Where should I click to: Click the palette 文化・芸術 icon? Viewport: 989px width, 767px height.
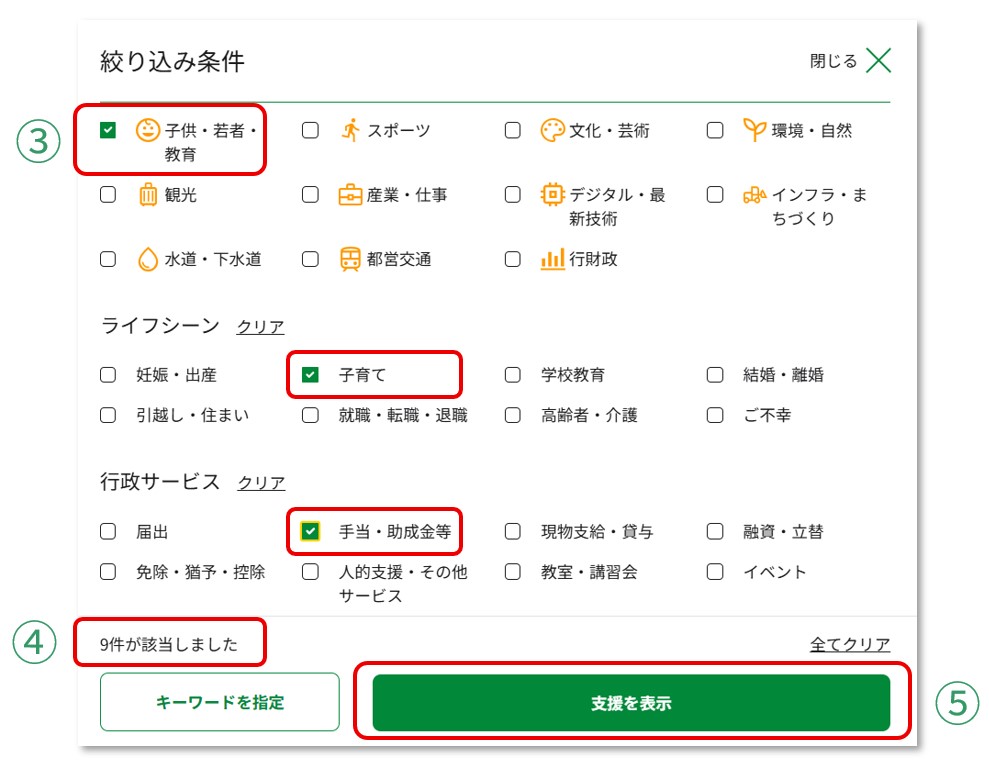pyautogui.click(x=552, y=130)
